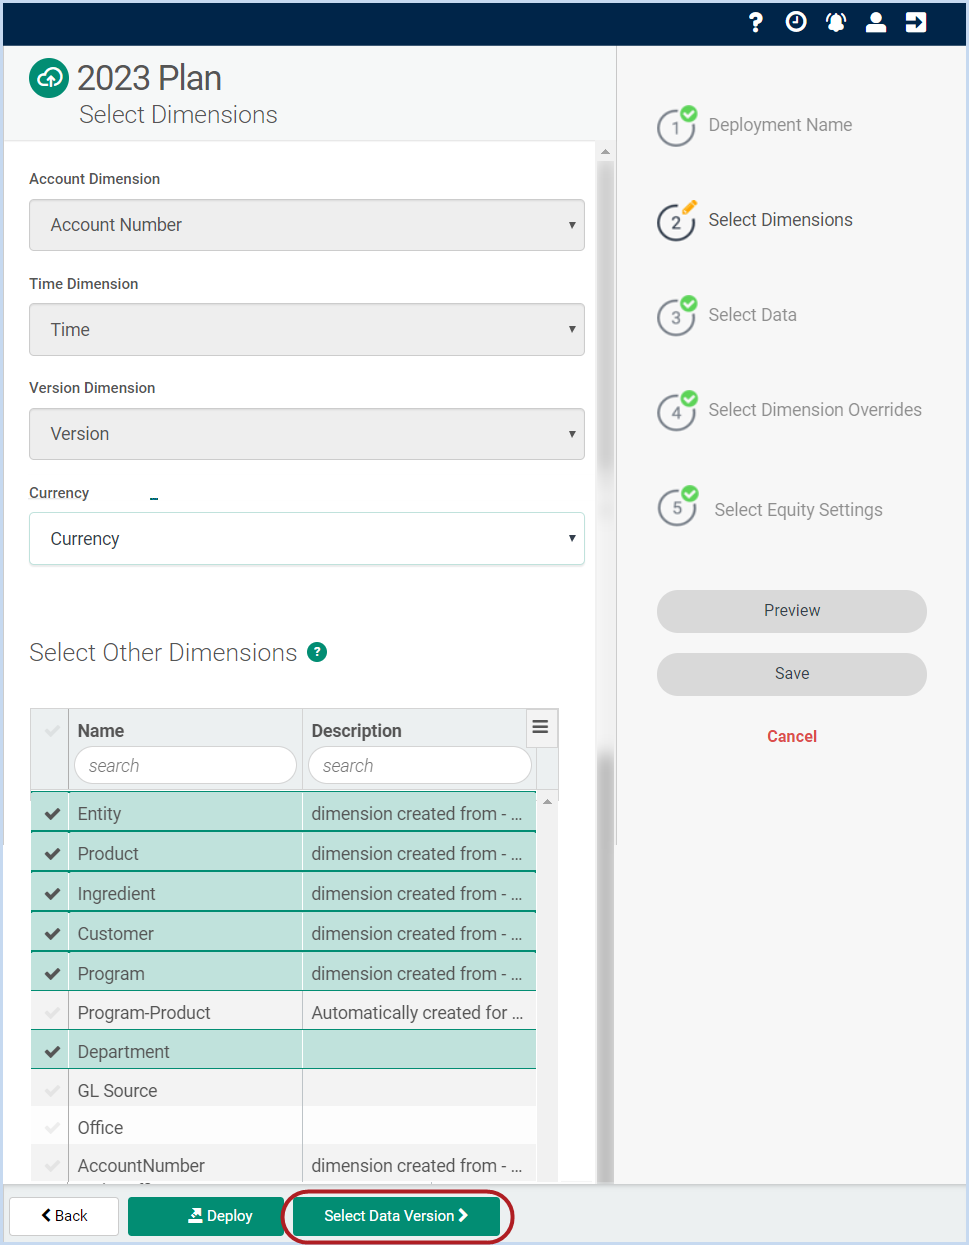Click the form scrollbar up arrow
Screen dimensions: 969x1245
tap(605, 152)
